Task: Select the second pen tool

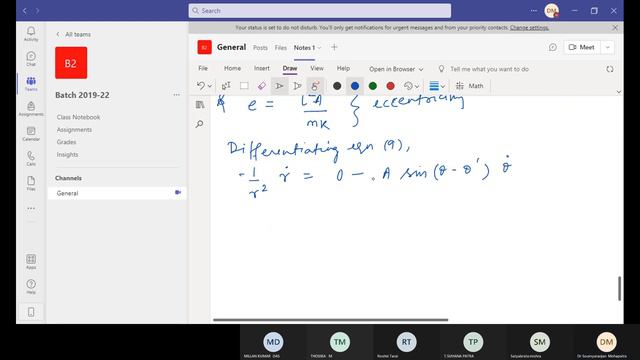Action: click(298, 86)
